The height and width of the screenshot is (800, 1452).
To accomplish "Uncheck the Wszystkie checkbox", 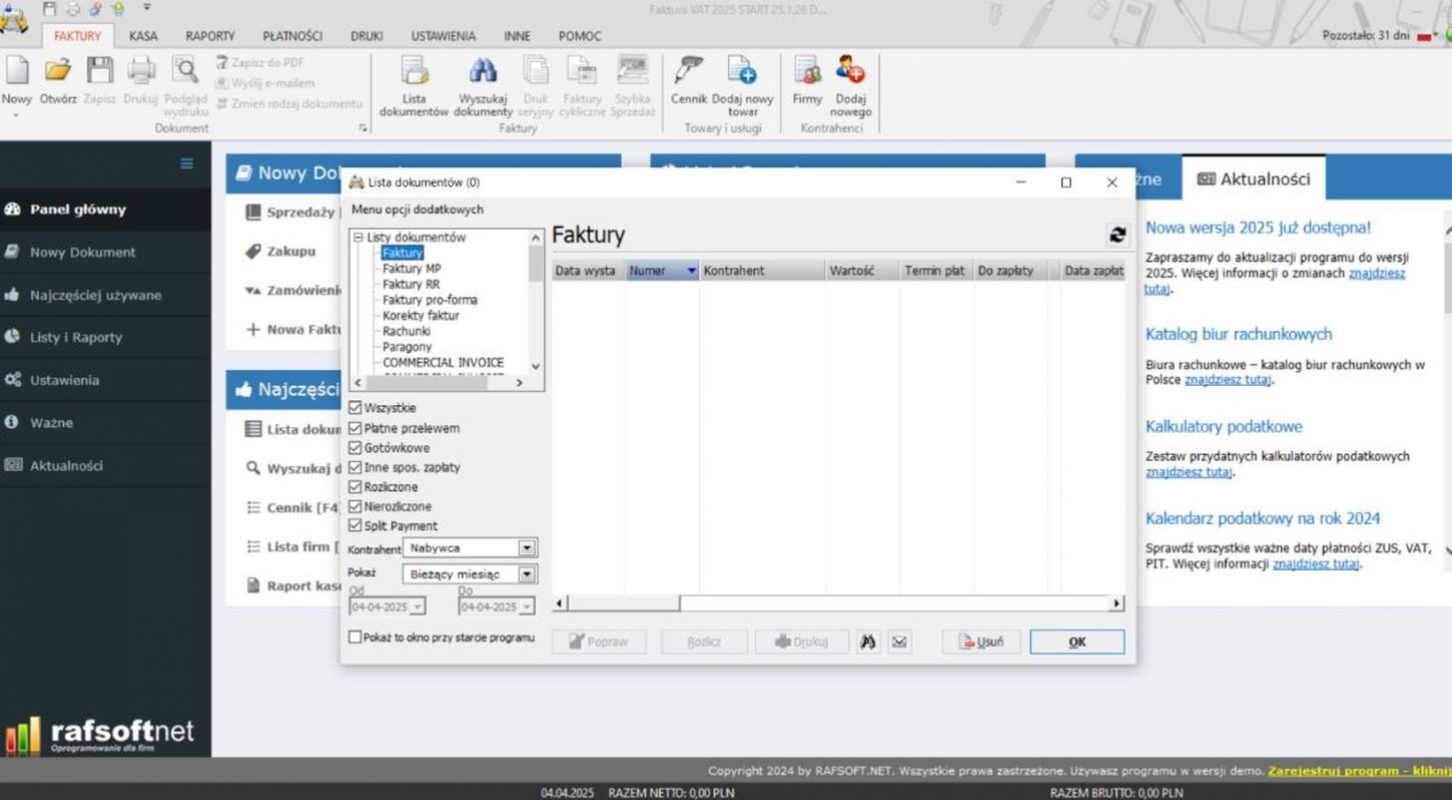I will (355, 408).
